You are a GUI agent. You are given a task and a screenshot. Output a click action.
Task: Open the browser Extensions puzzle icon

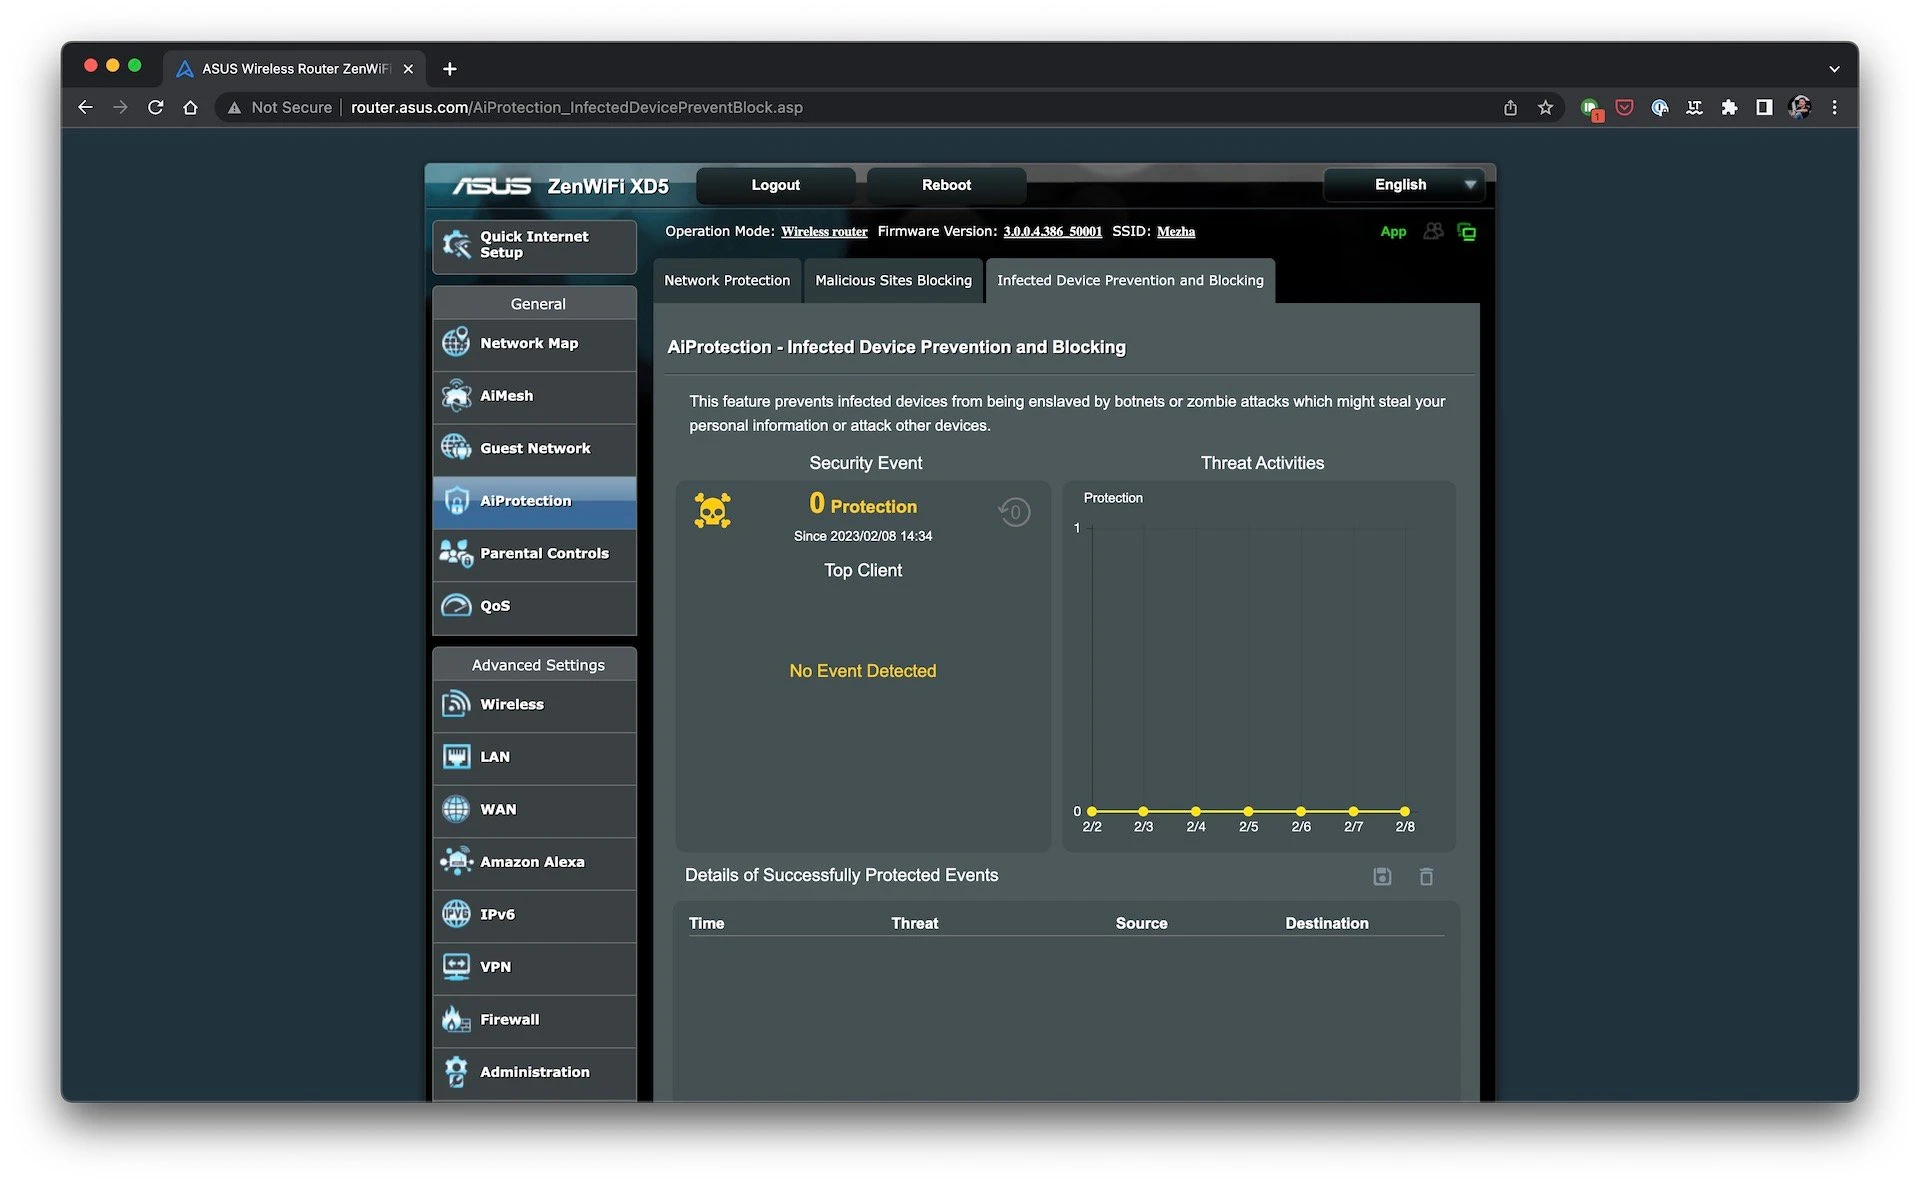[1729, 107]
